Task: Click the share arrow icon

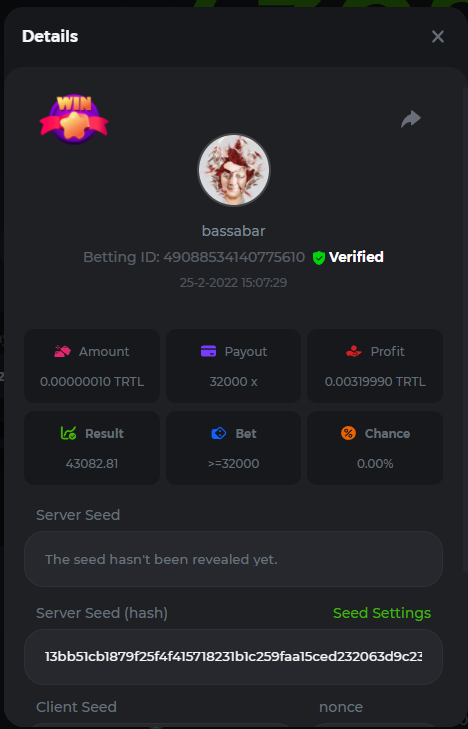Action: tap(411, 119)
